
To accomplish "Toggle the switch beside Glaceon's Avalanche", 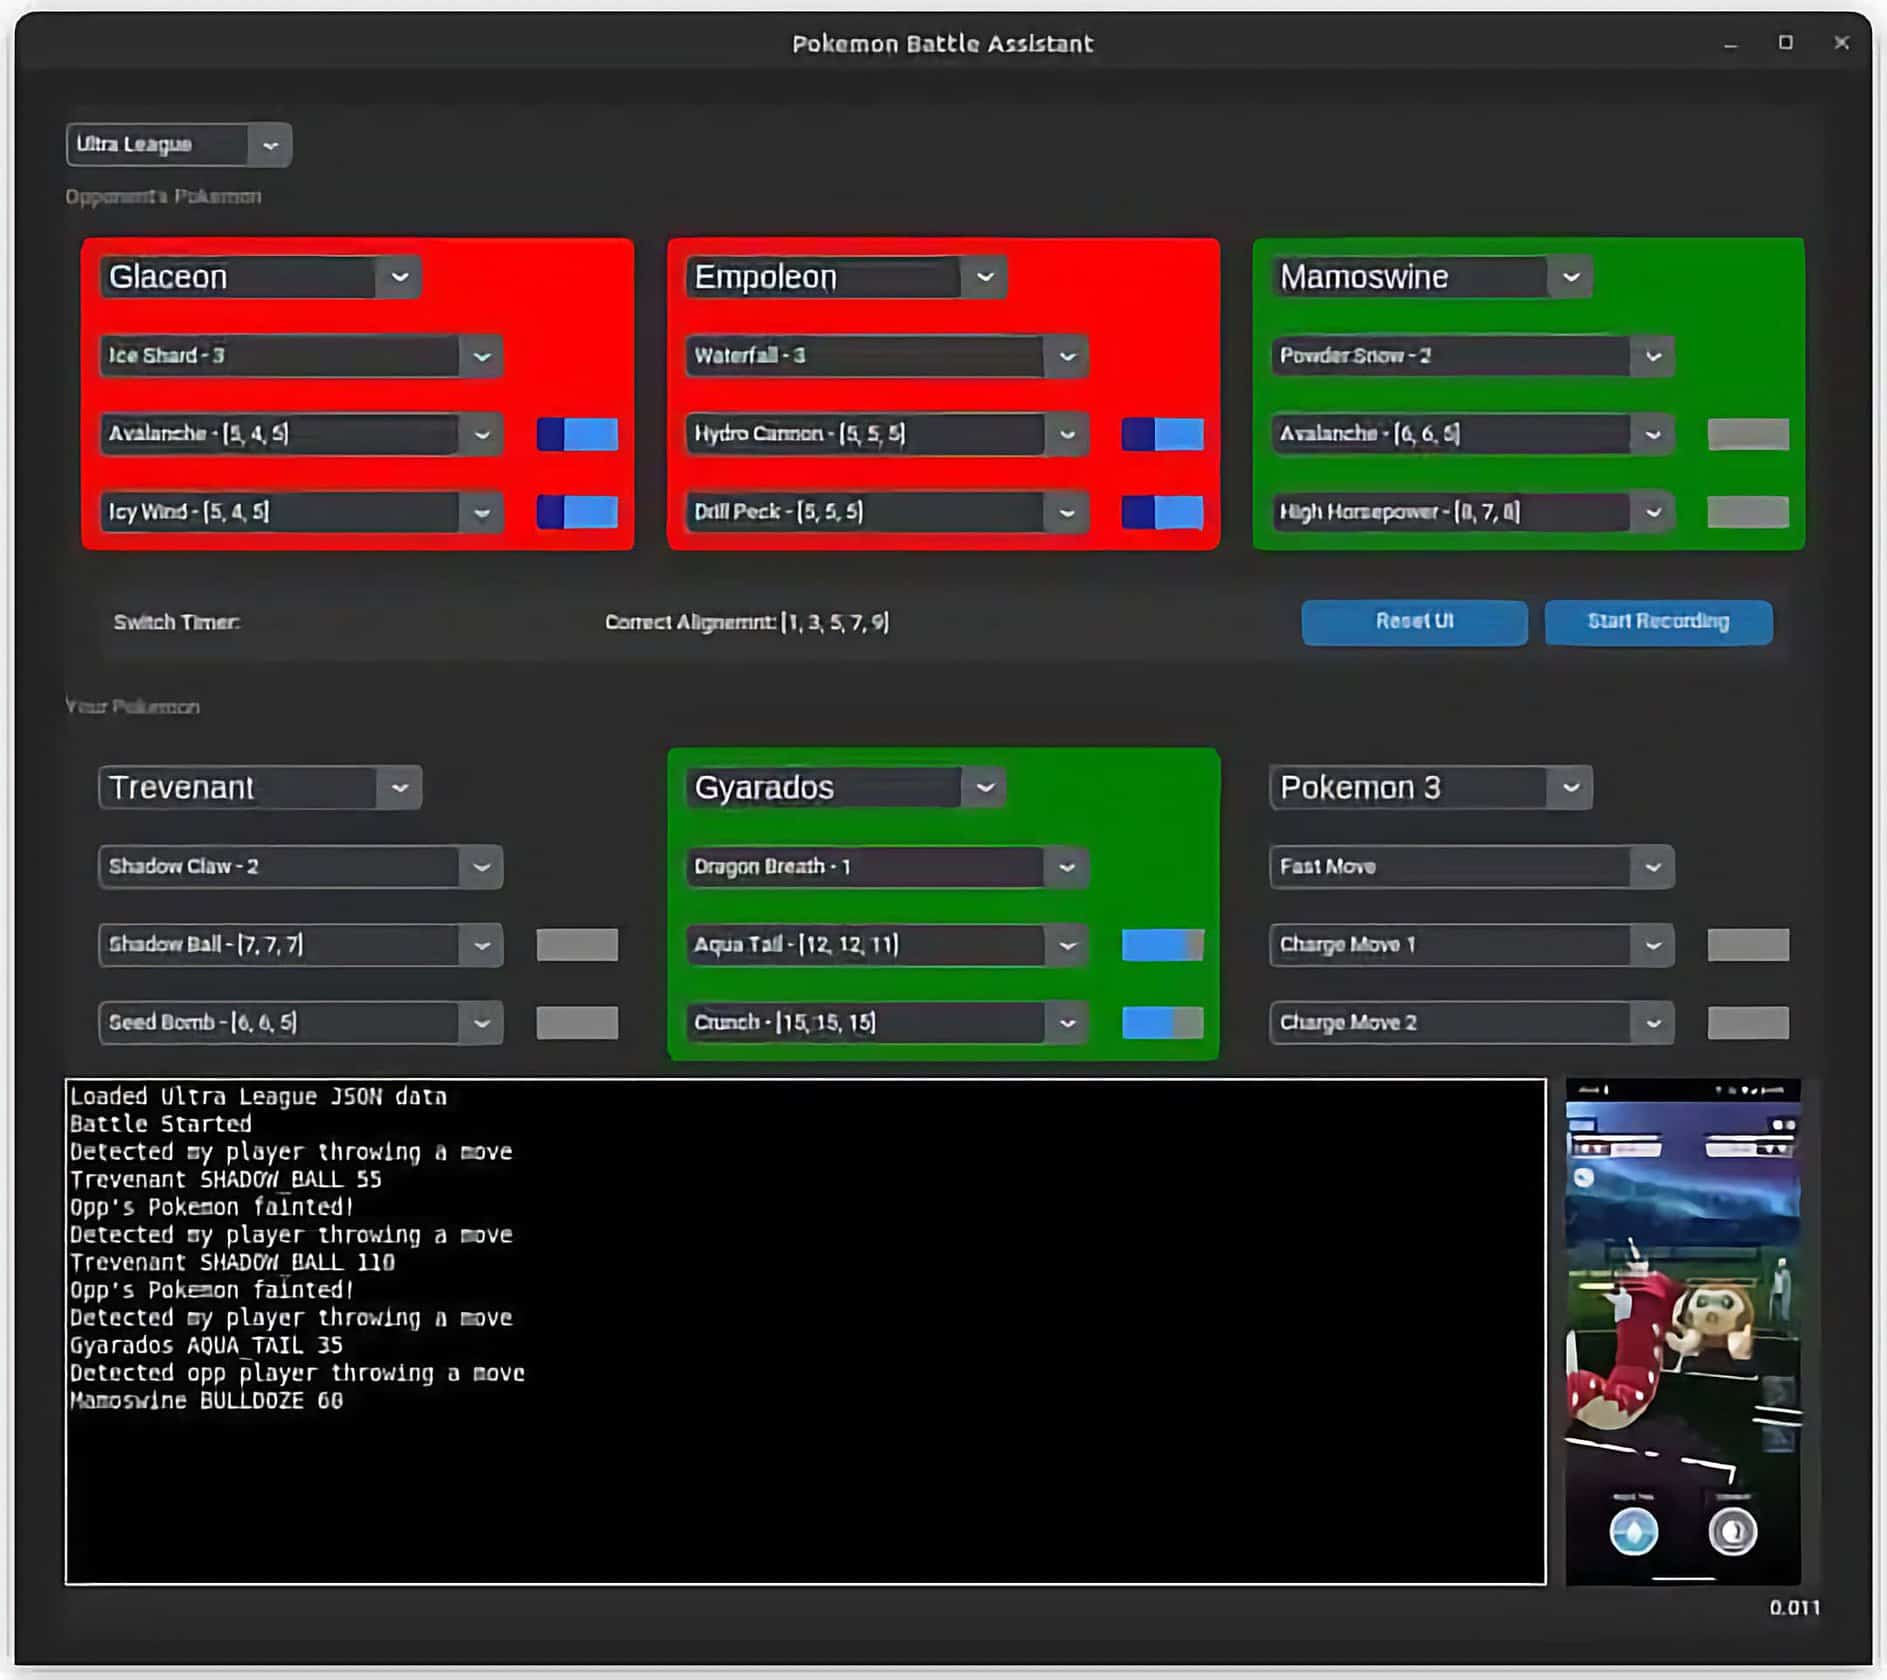I will pyautogui.click(x=577, y=434).
